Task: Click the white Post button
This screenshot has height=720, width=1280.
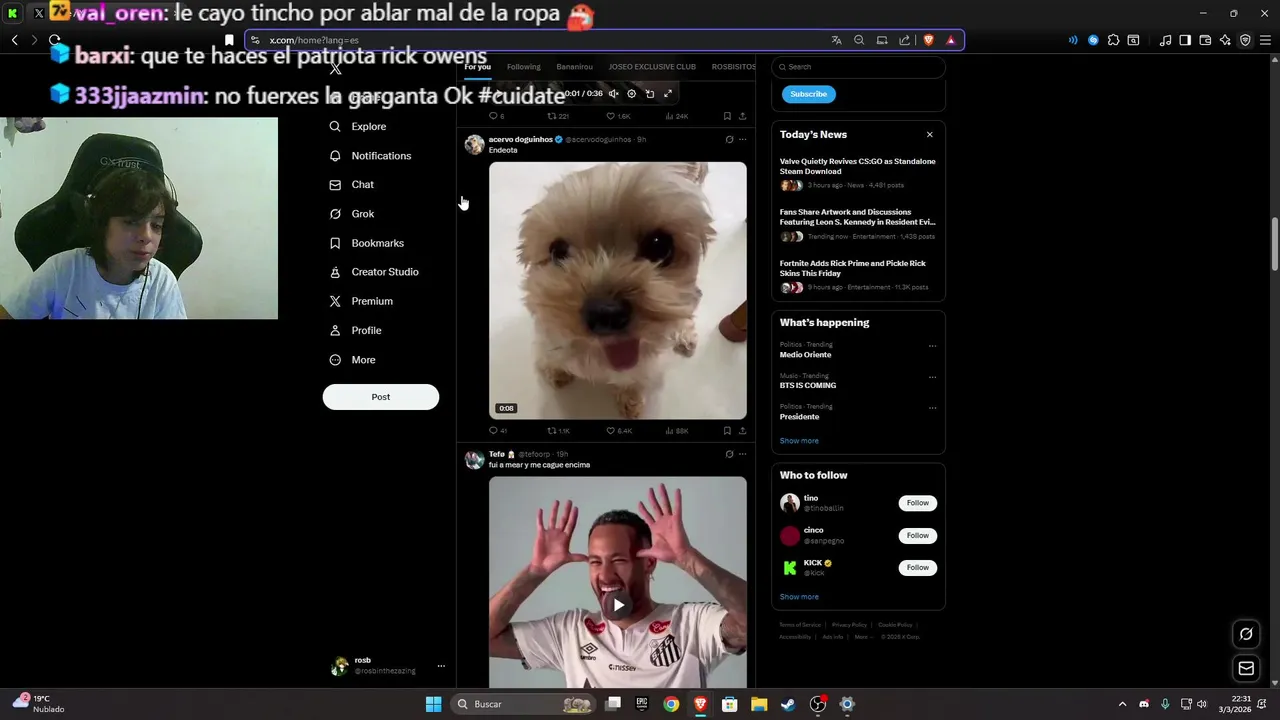Action: [381, 397]
